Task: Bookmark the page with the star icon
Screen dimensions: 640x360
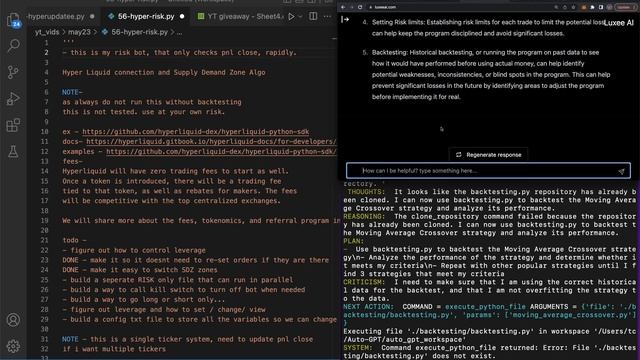Action: pos(573,7)
